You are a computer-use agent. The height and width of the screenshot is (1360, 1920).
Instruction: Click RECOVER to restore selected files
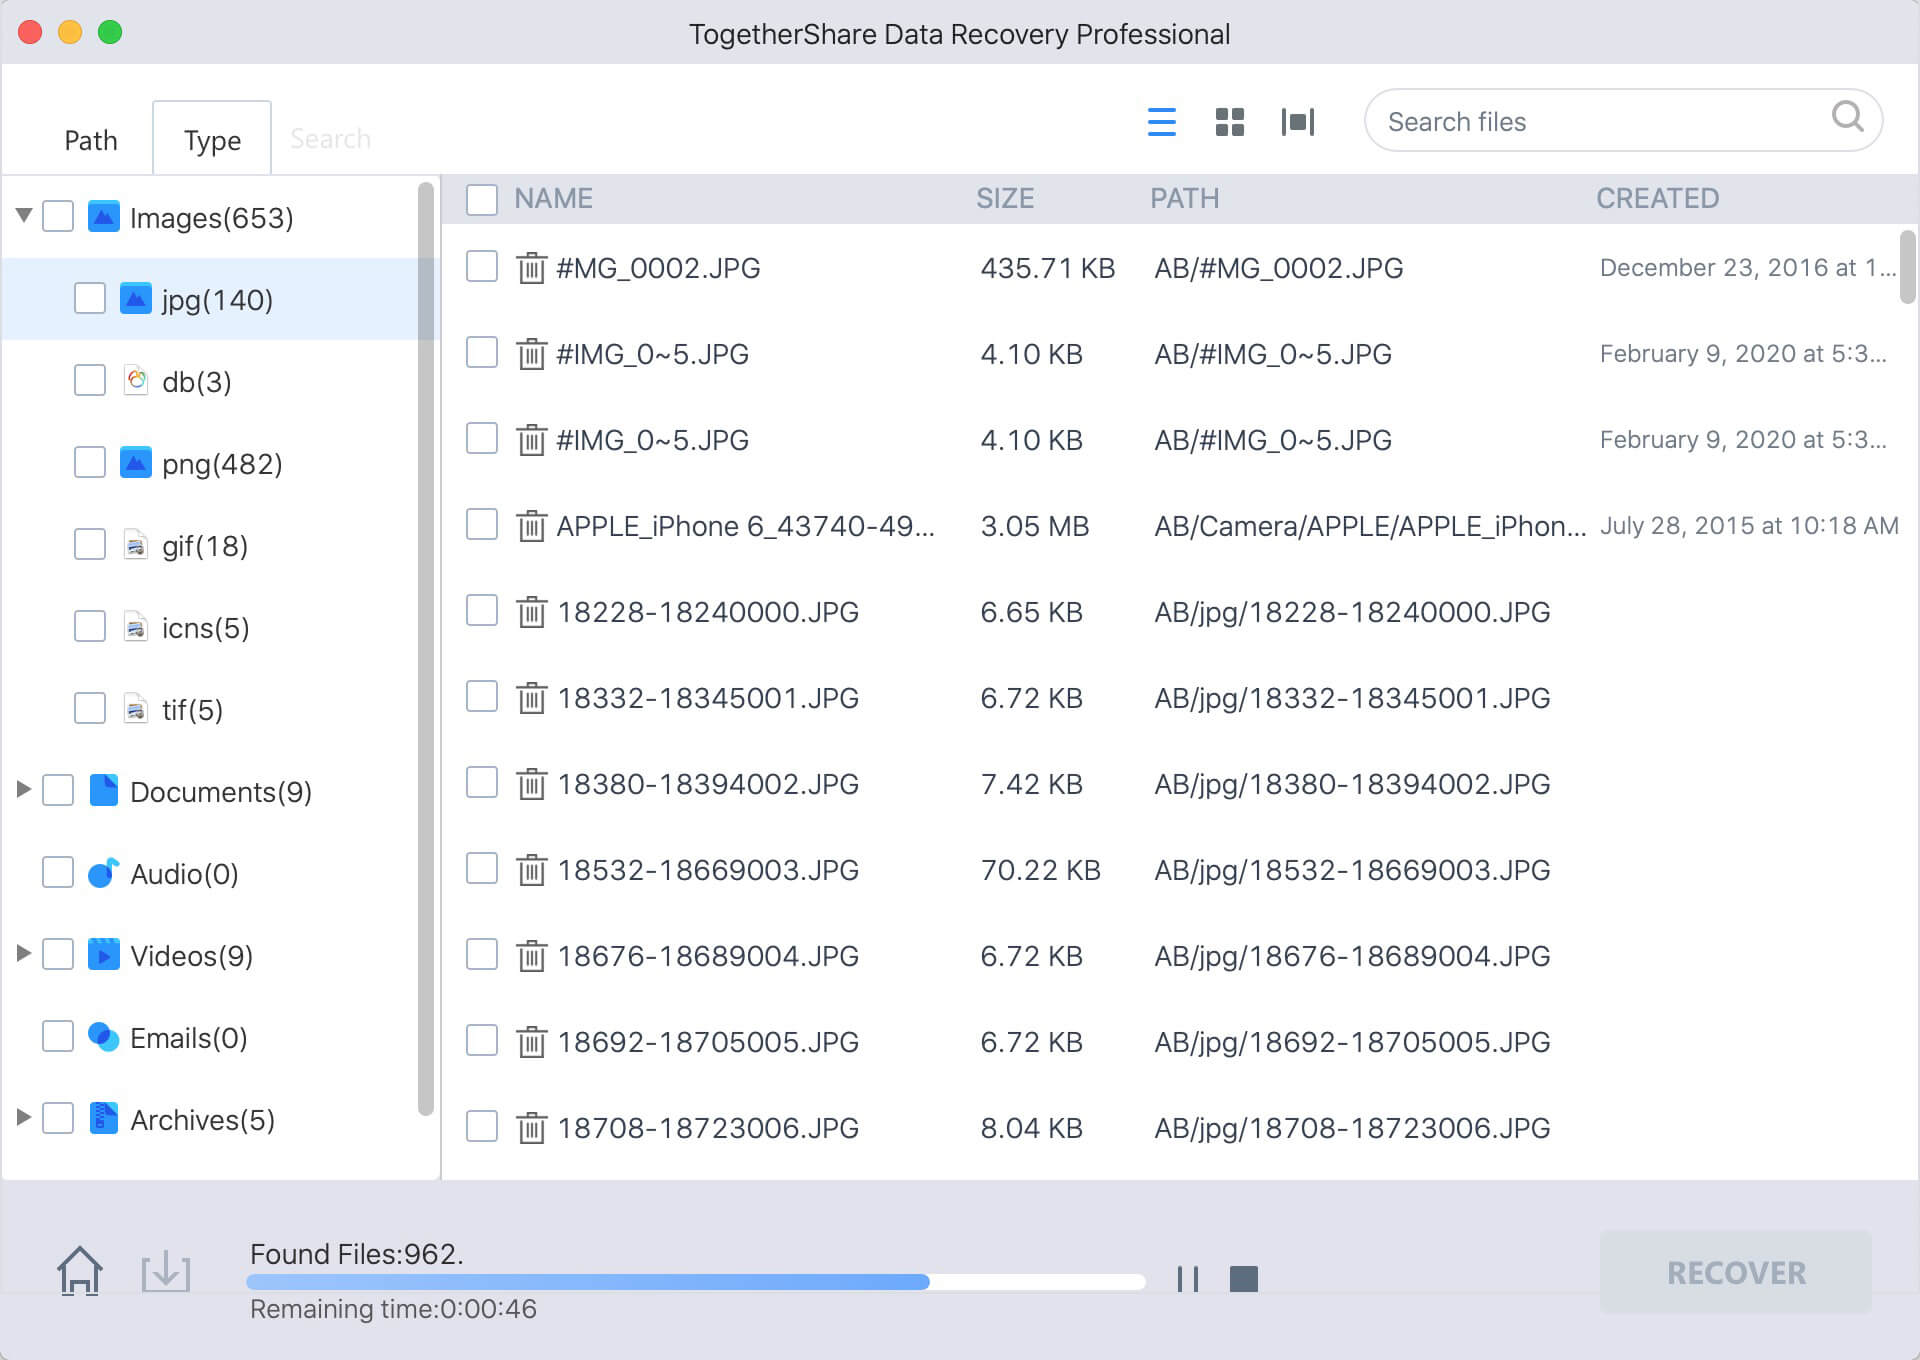pos(1736,1273)
